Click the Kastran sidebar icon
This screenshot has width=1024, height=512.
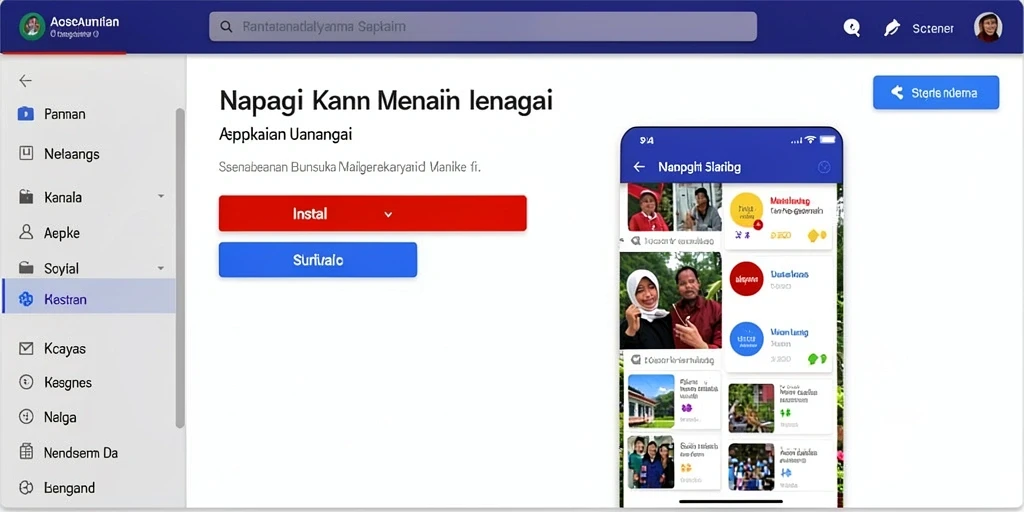click(x=26, y=300)
